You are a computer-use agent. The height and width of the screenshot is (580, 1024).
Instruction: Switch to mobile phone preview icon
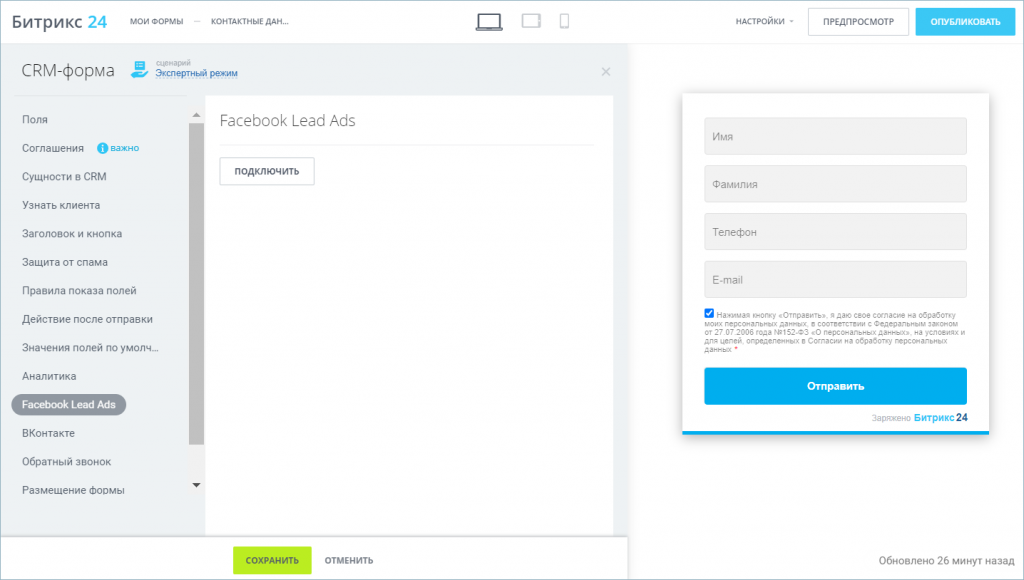coord(564,21)
